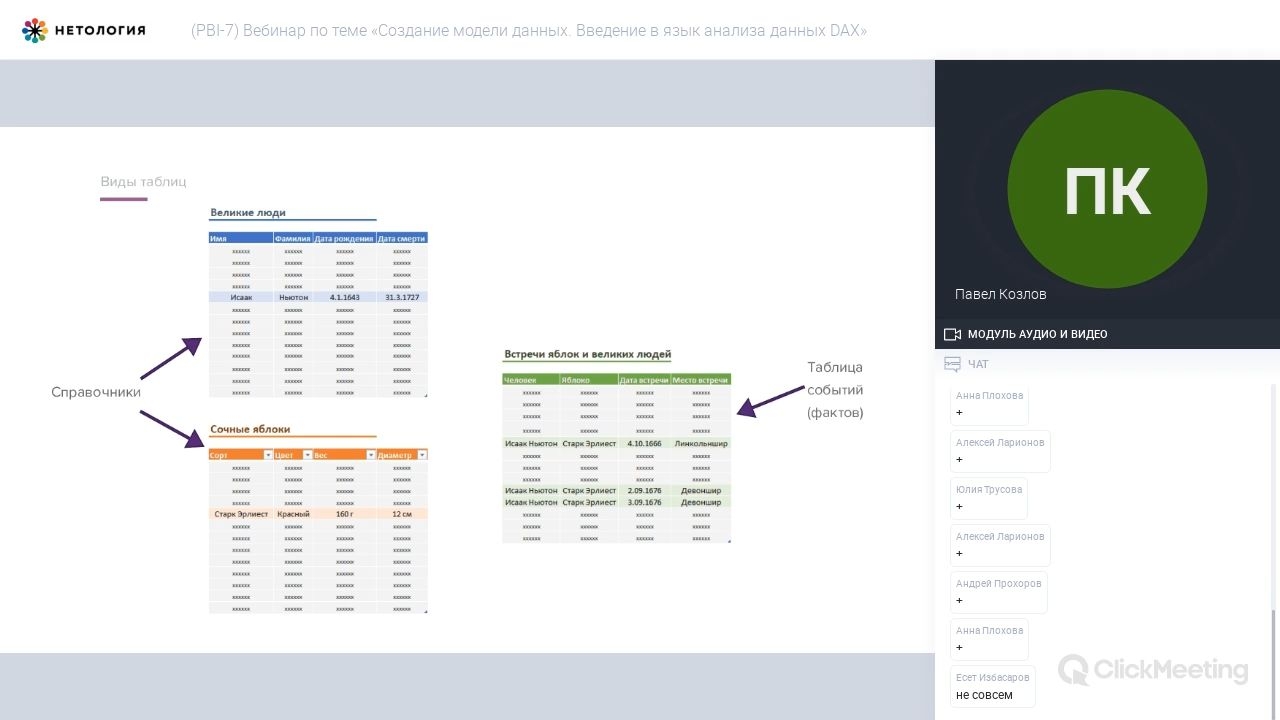Click the ПК presenter avatar circle
Viewport: 1280px width, 720px height.
point(1107,189)
